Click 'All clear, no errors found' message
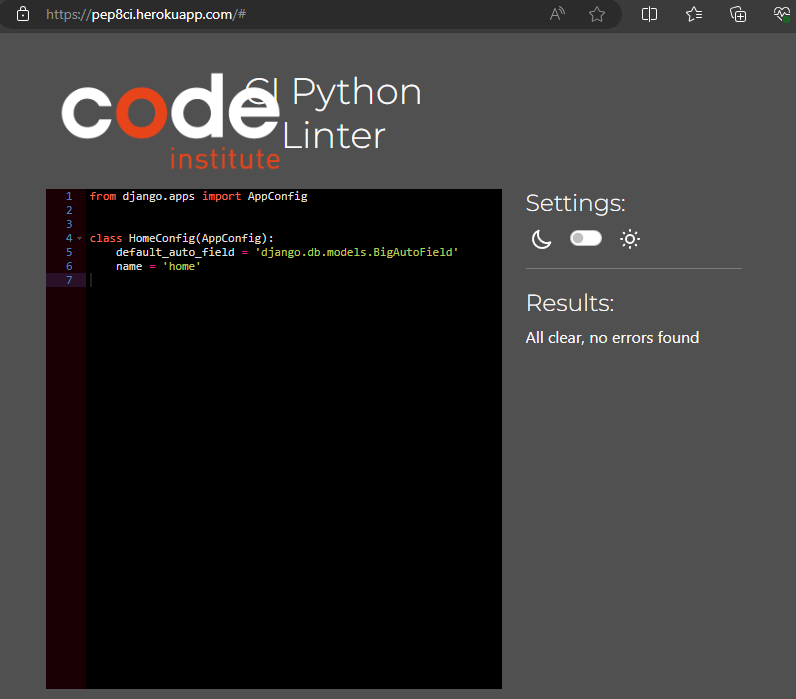 coord(612,338)
